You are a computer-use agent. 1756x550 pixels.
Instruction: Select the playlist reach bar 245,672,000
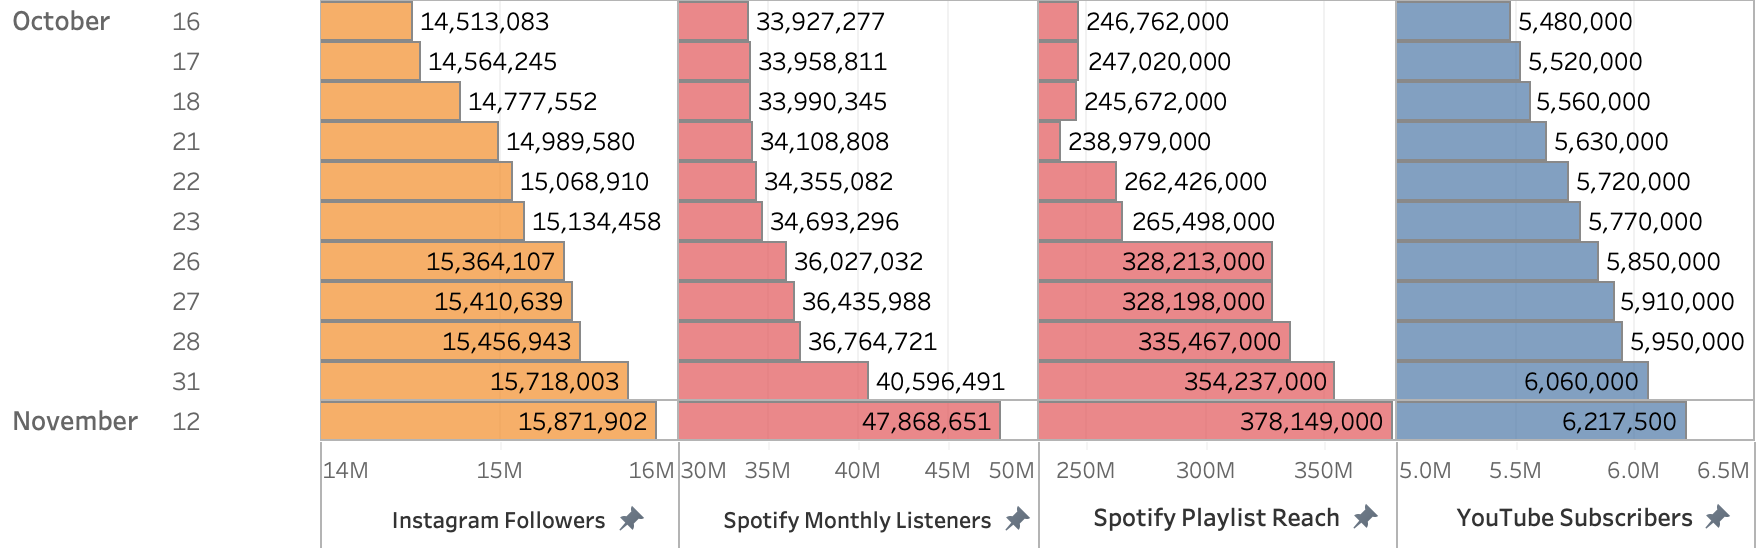tap(1057, 101)
